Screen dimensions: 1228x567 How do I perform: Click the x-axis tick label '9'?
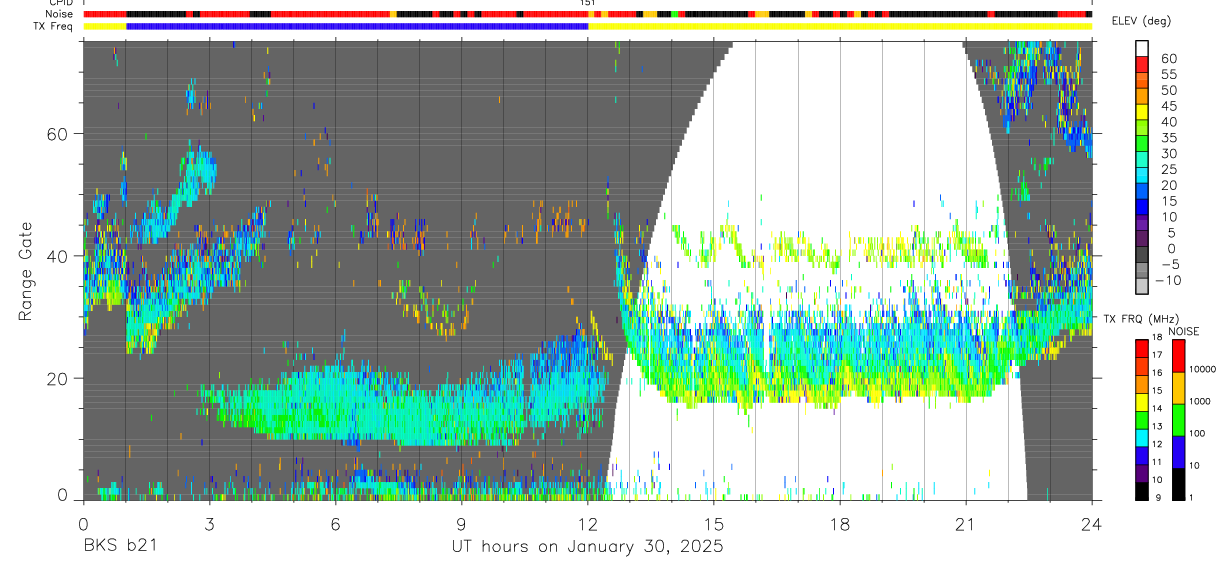click(461, 523)
